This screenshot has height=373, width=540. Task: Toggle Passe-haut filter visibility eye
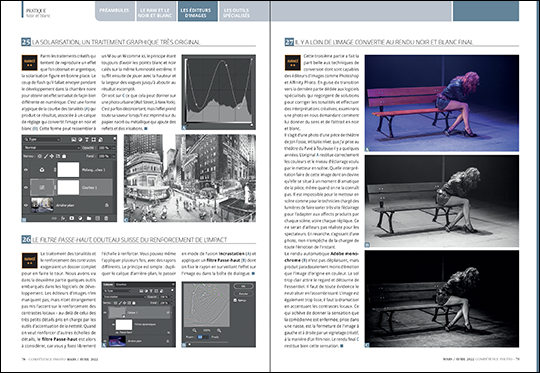(117, 332)
